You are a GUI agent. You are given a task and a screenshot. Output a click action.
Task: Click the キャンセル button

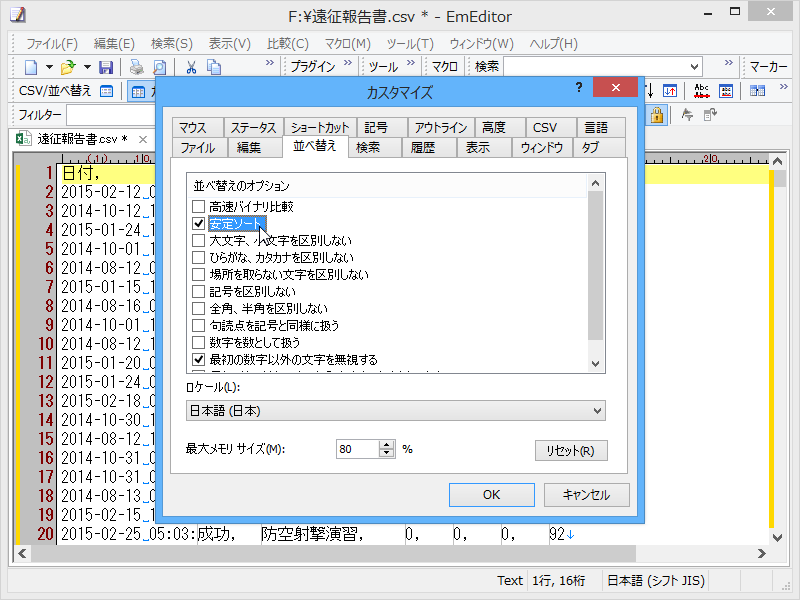click(x=586, y=495)
